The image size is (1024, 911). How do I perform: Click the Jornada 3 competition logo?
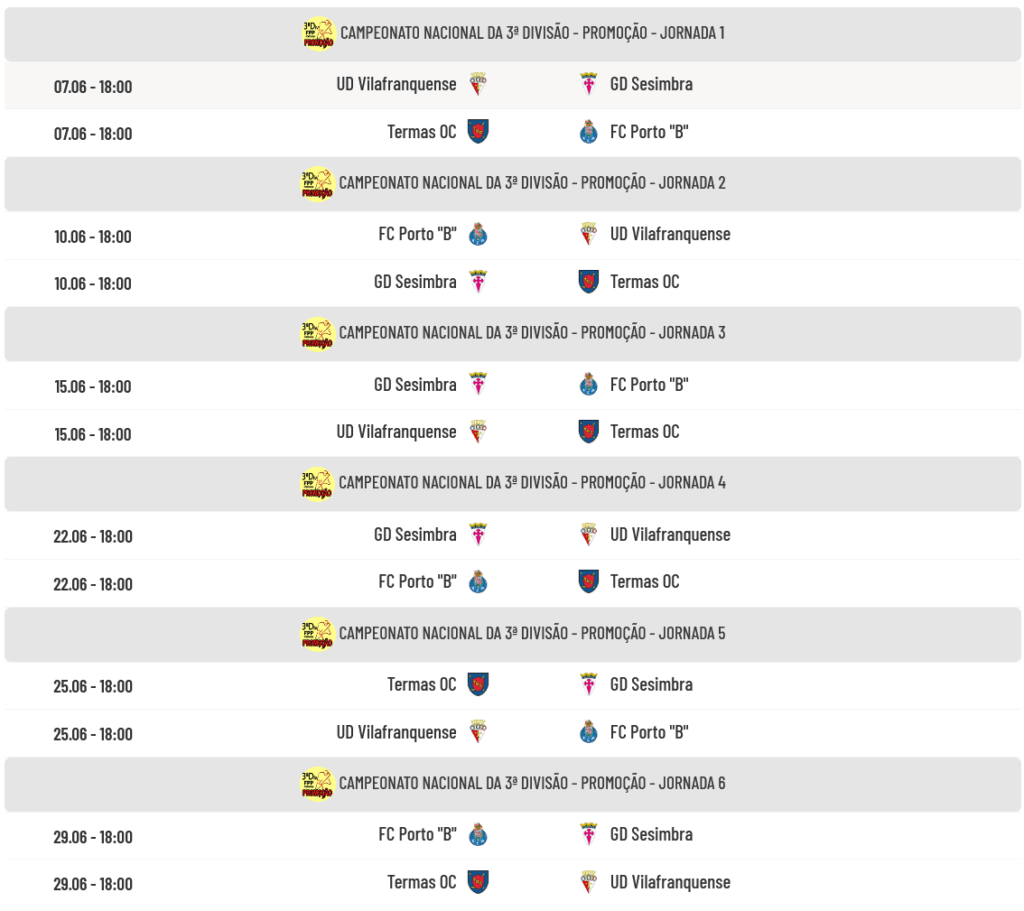317,334
